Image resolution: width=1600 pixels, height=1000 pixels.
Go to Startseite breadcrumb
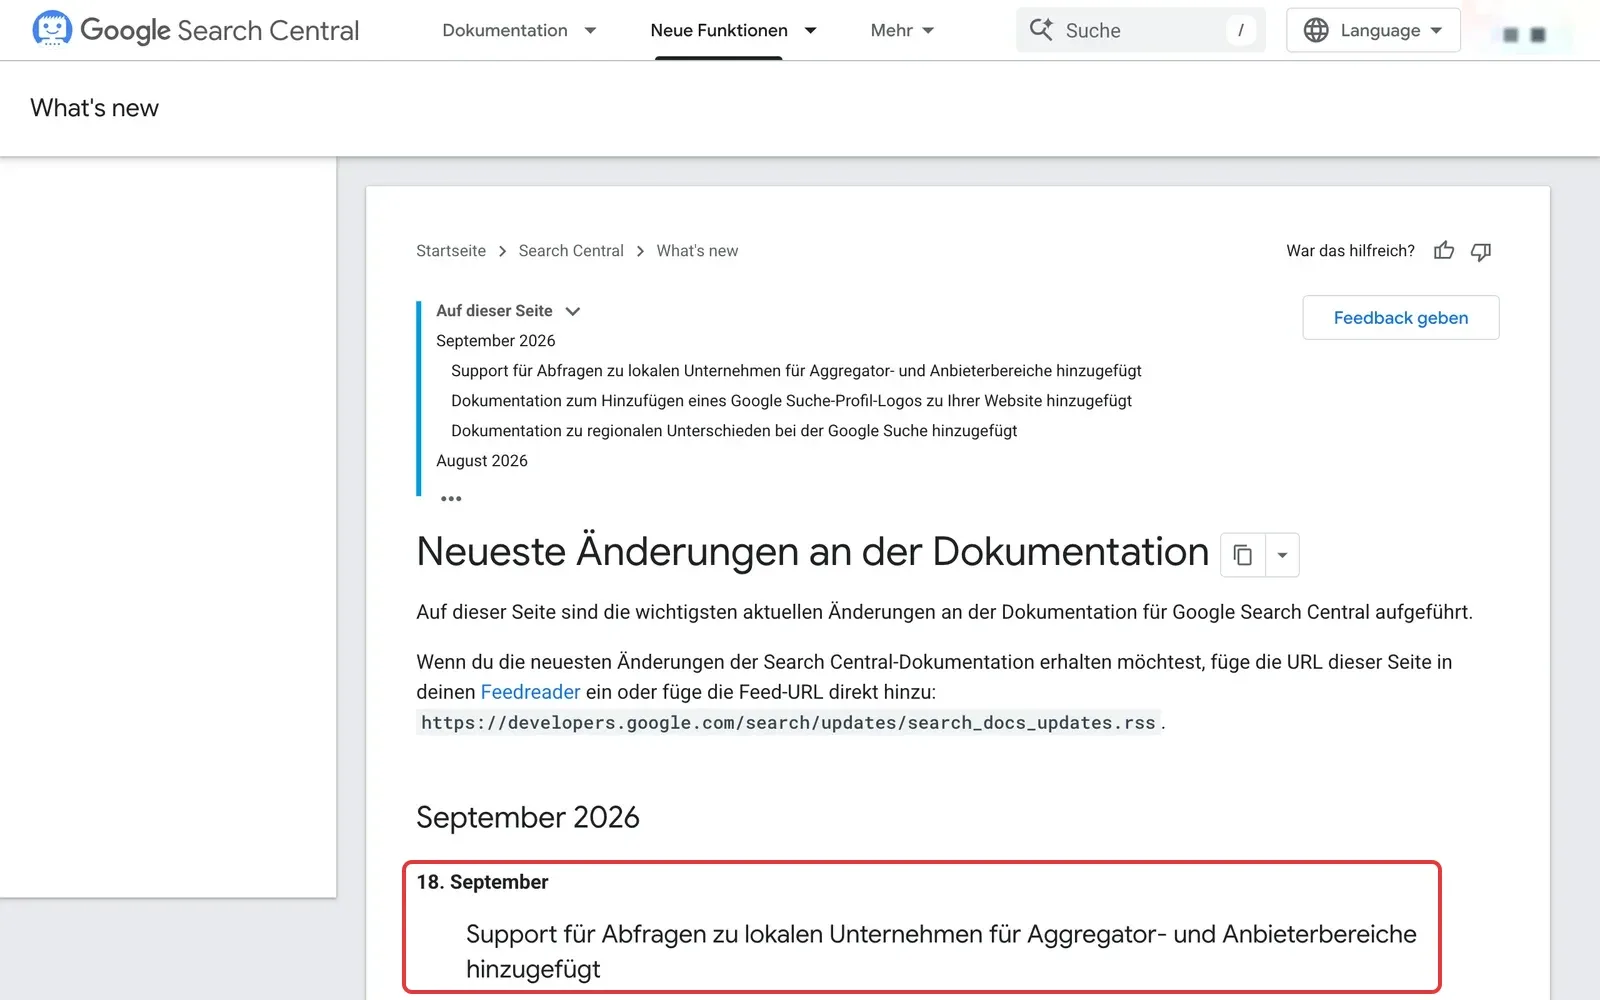451,251
